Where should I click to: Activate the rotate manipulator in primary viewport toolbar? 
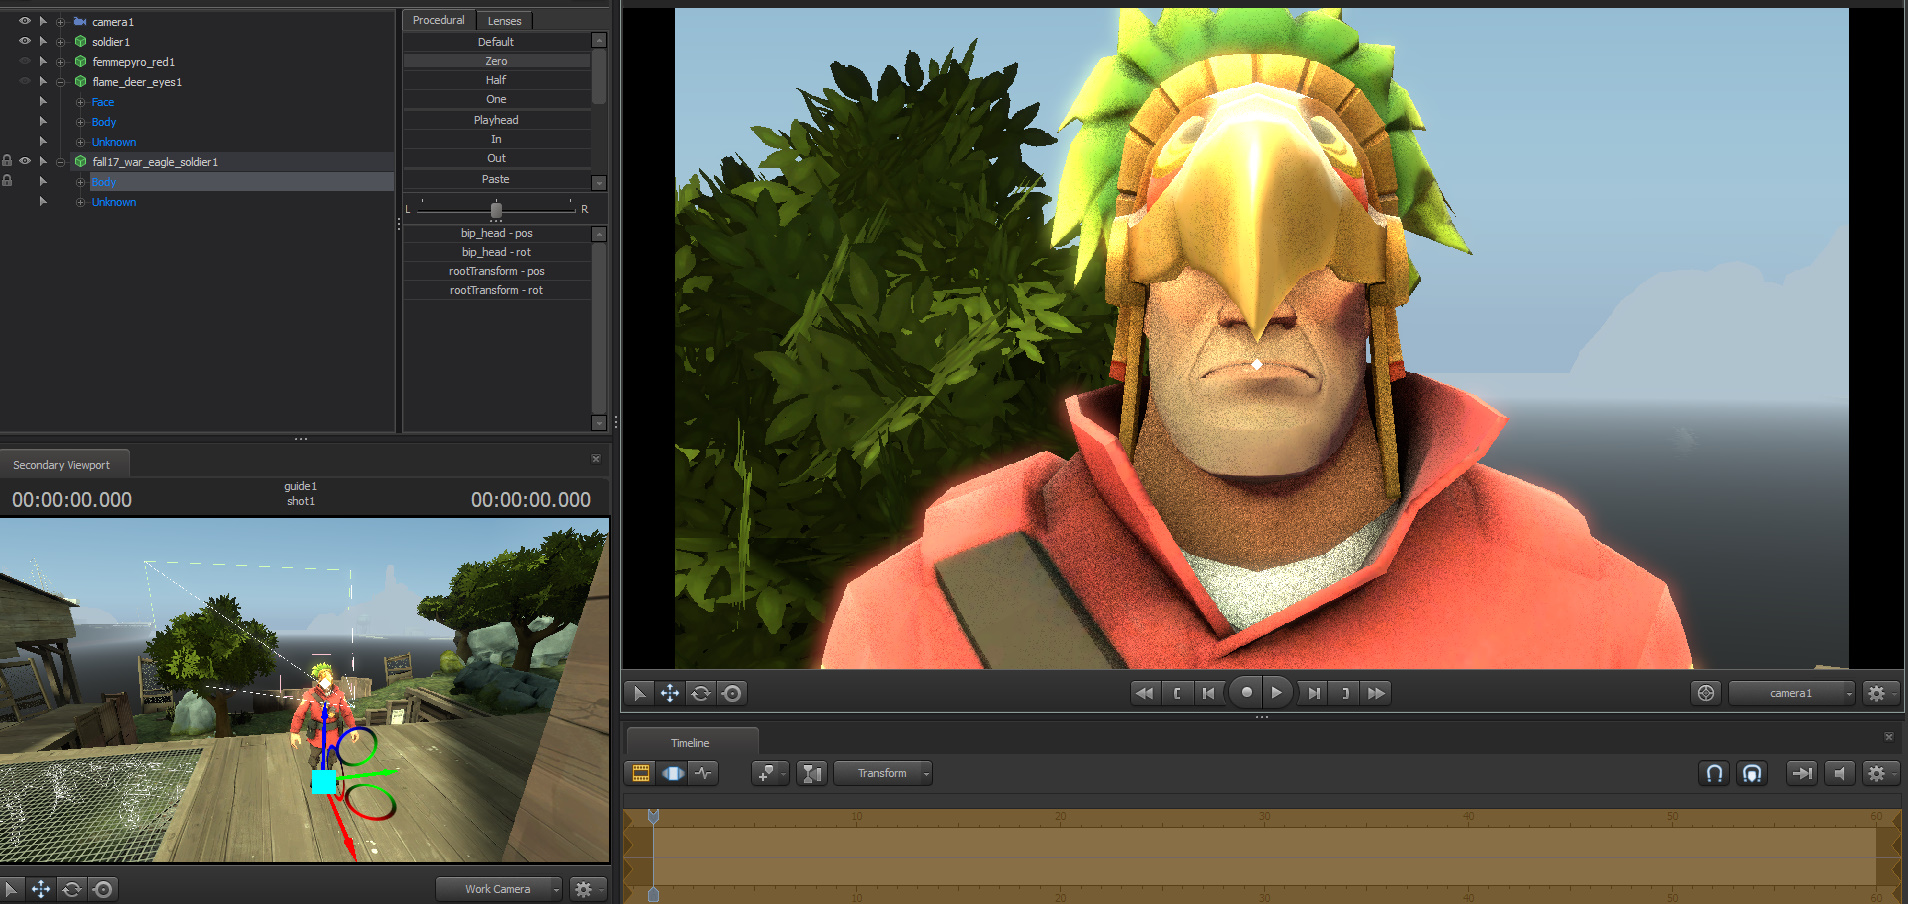(701, 693)
